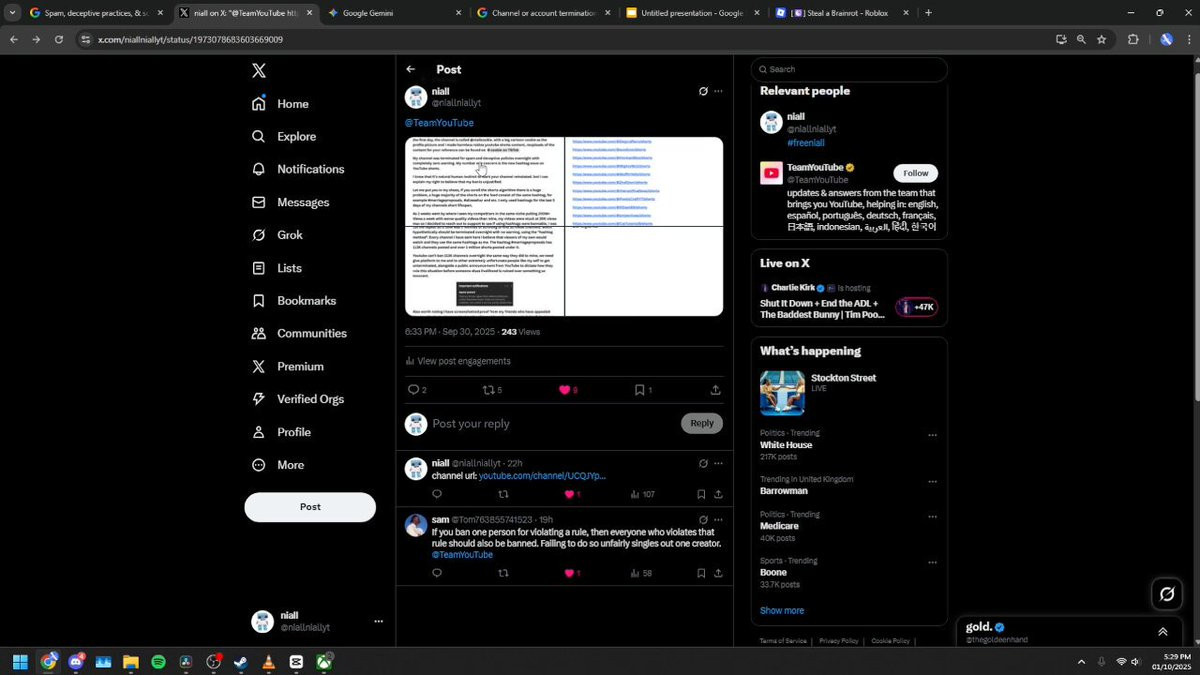The width and height of the screenshot is (1200, 675).
Task: Toggle like on sam's reply
Action: click(x=569, y=573)
